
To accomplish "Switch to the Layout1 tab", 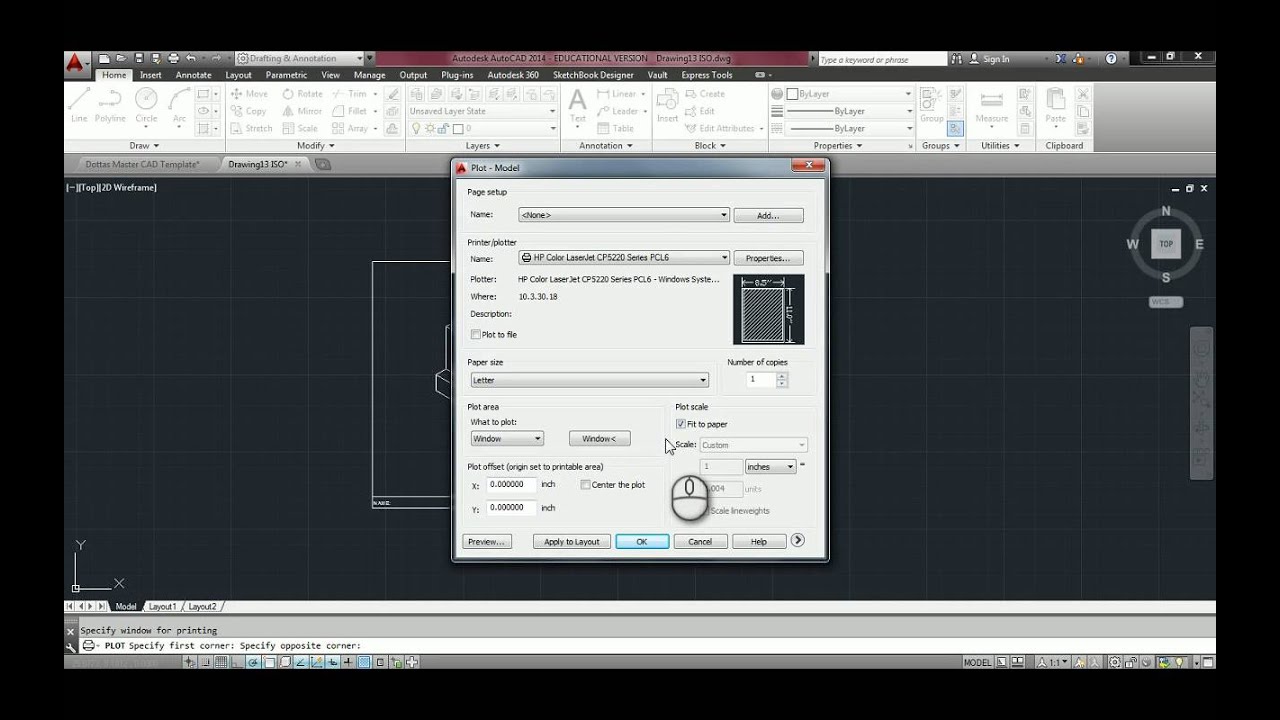I will 162,606.
